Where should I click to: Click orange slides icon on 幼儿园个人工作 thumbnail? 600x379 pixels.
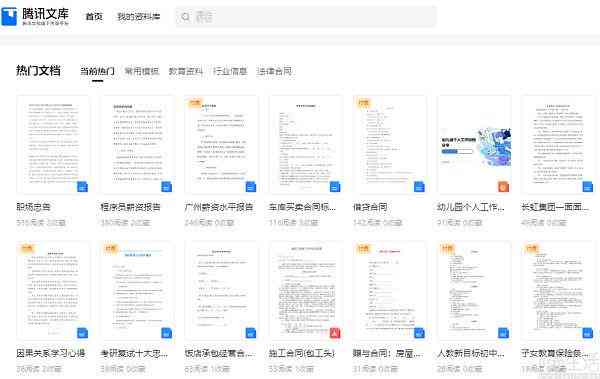tap(503, 186)
